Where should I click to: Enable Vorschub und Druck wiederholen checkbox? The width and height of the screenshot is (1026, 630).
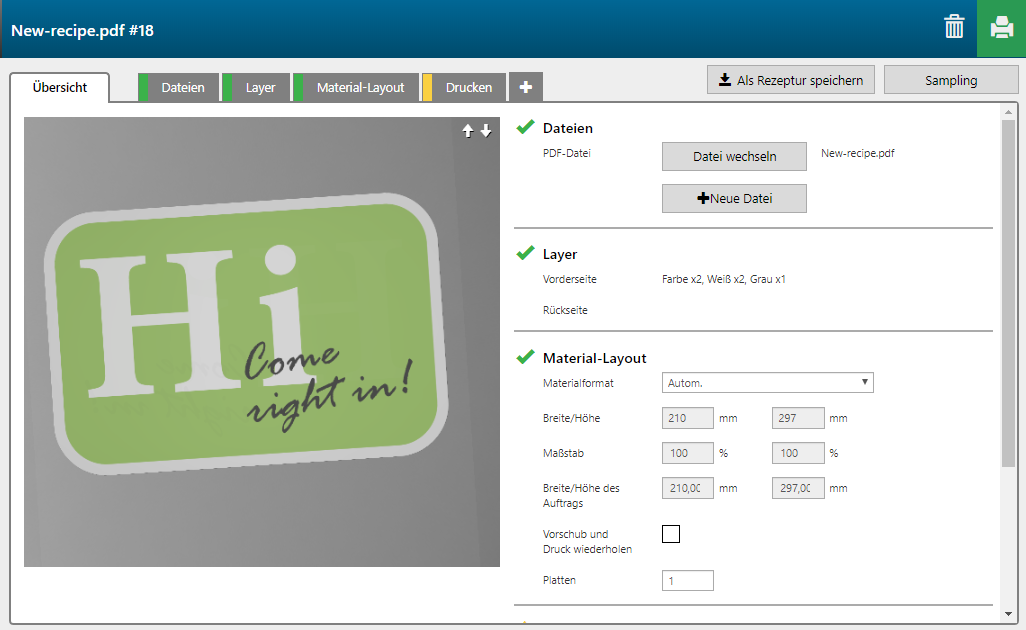[671, 534]
